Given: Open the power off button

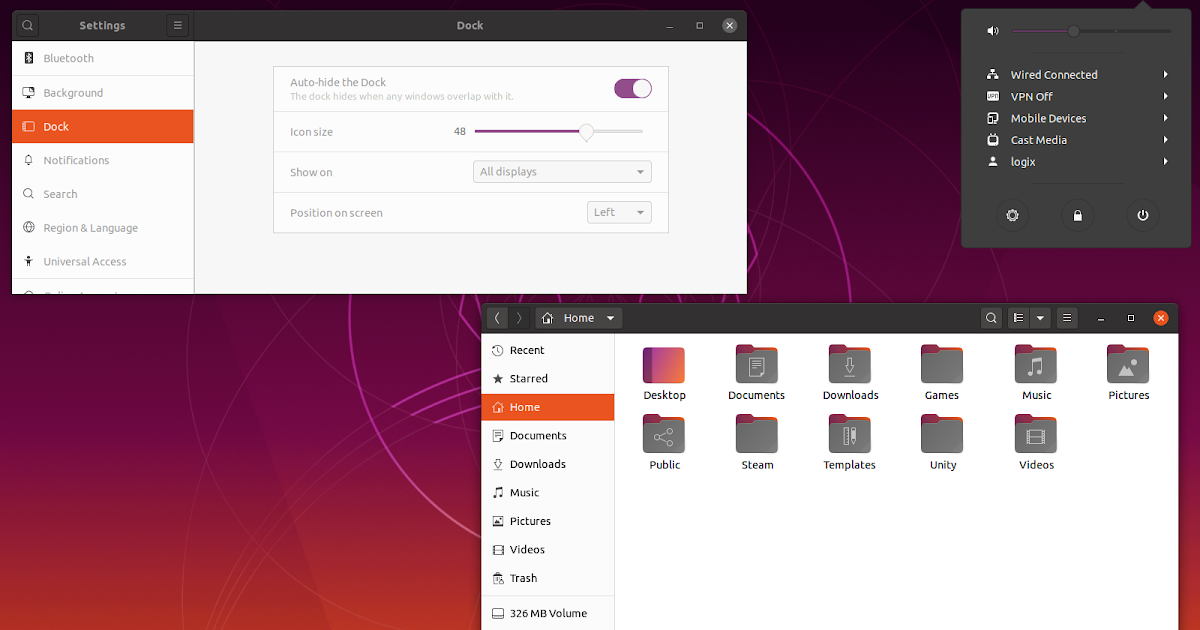Looking at the screenshot, I should coord(1142,215).
